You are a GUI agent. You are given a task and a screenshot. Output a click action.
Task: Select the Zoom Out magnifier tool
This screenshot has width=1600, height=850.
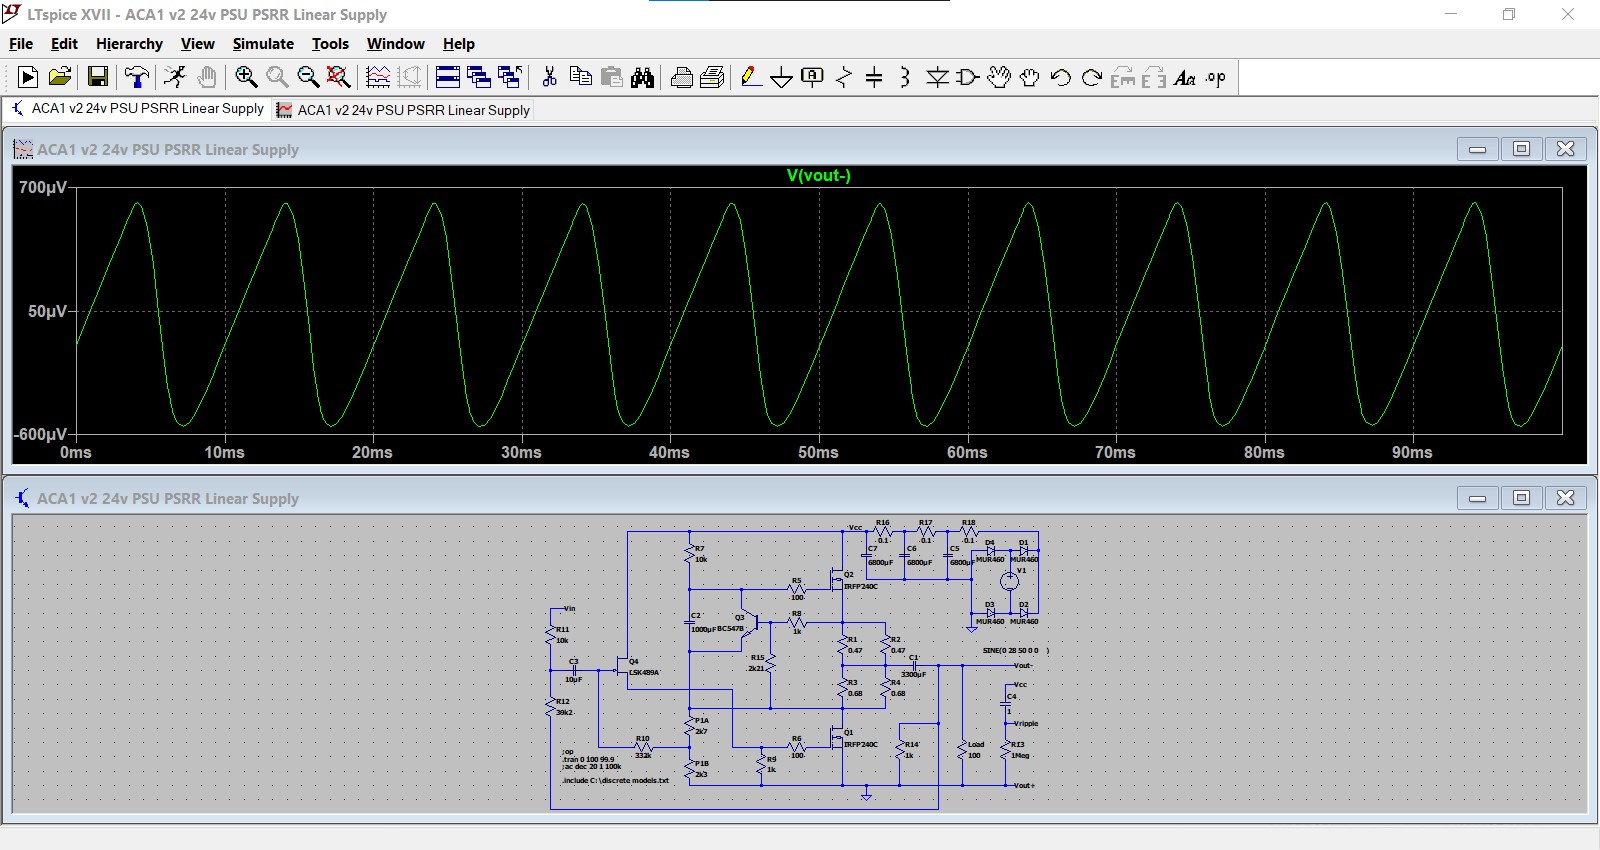tap(308, 77)
